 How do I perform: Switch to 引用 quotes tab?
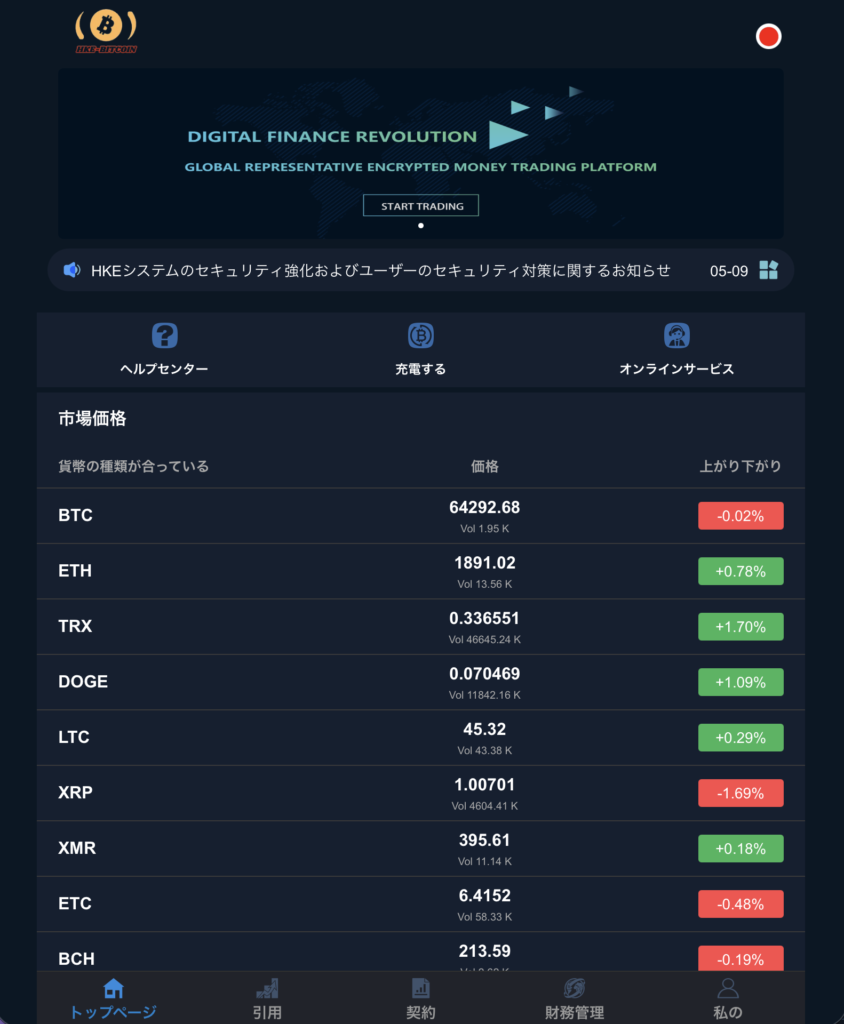pos(267,999)
